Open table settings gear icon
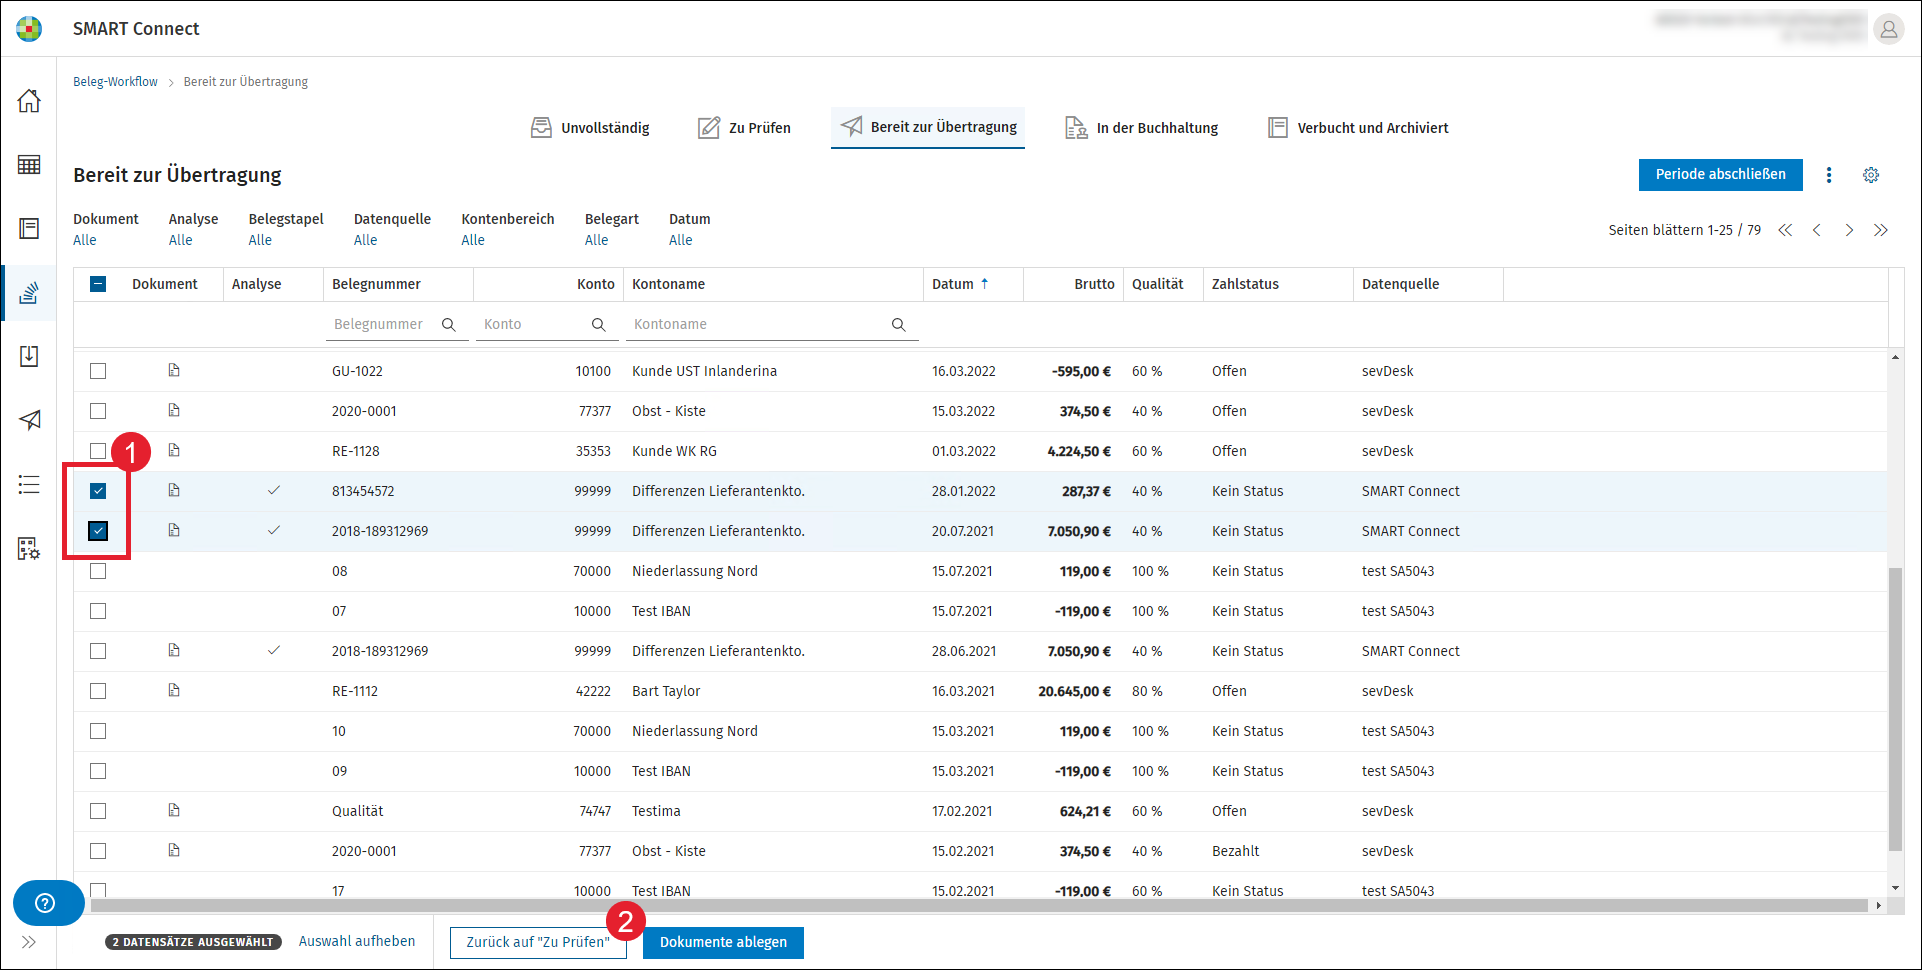Screen dimensions: 1922x970 point(1871,175)
